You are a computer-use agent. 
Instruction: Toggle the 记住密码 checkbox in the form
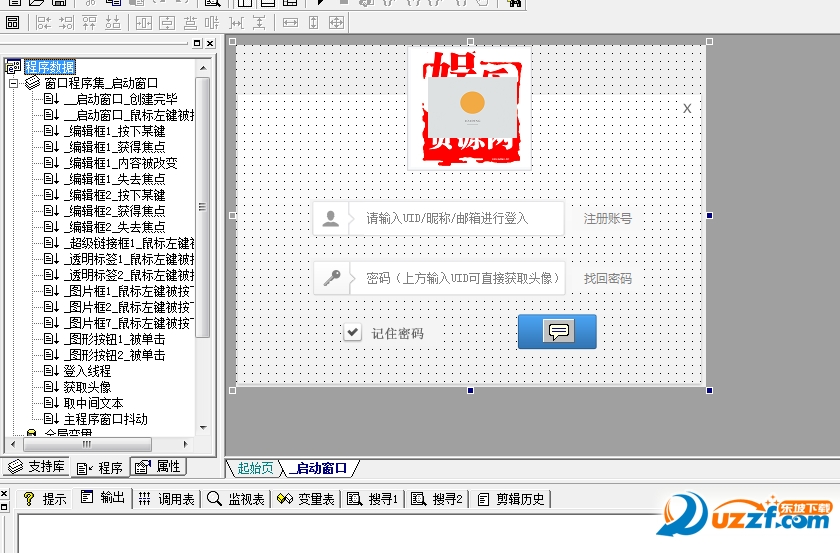[x=352, y=332]
